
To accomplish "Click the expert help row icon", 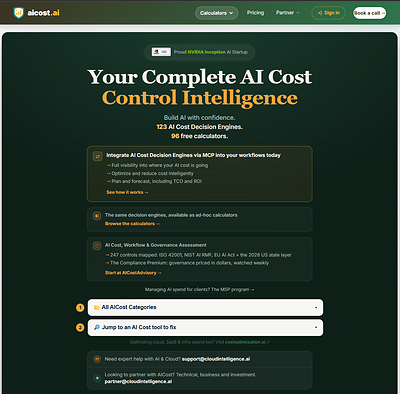I will [x=97, y=359].
